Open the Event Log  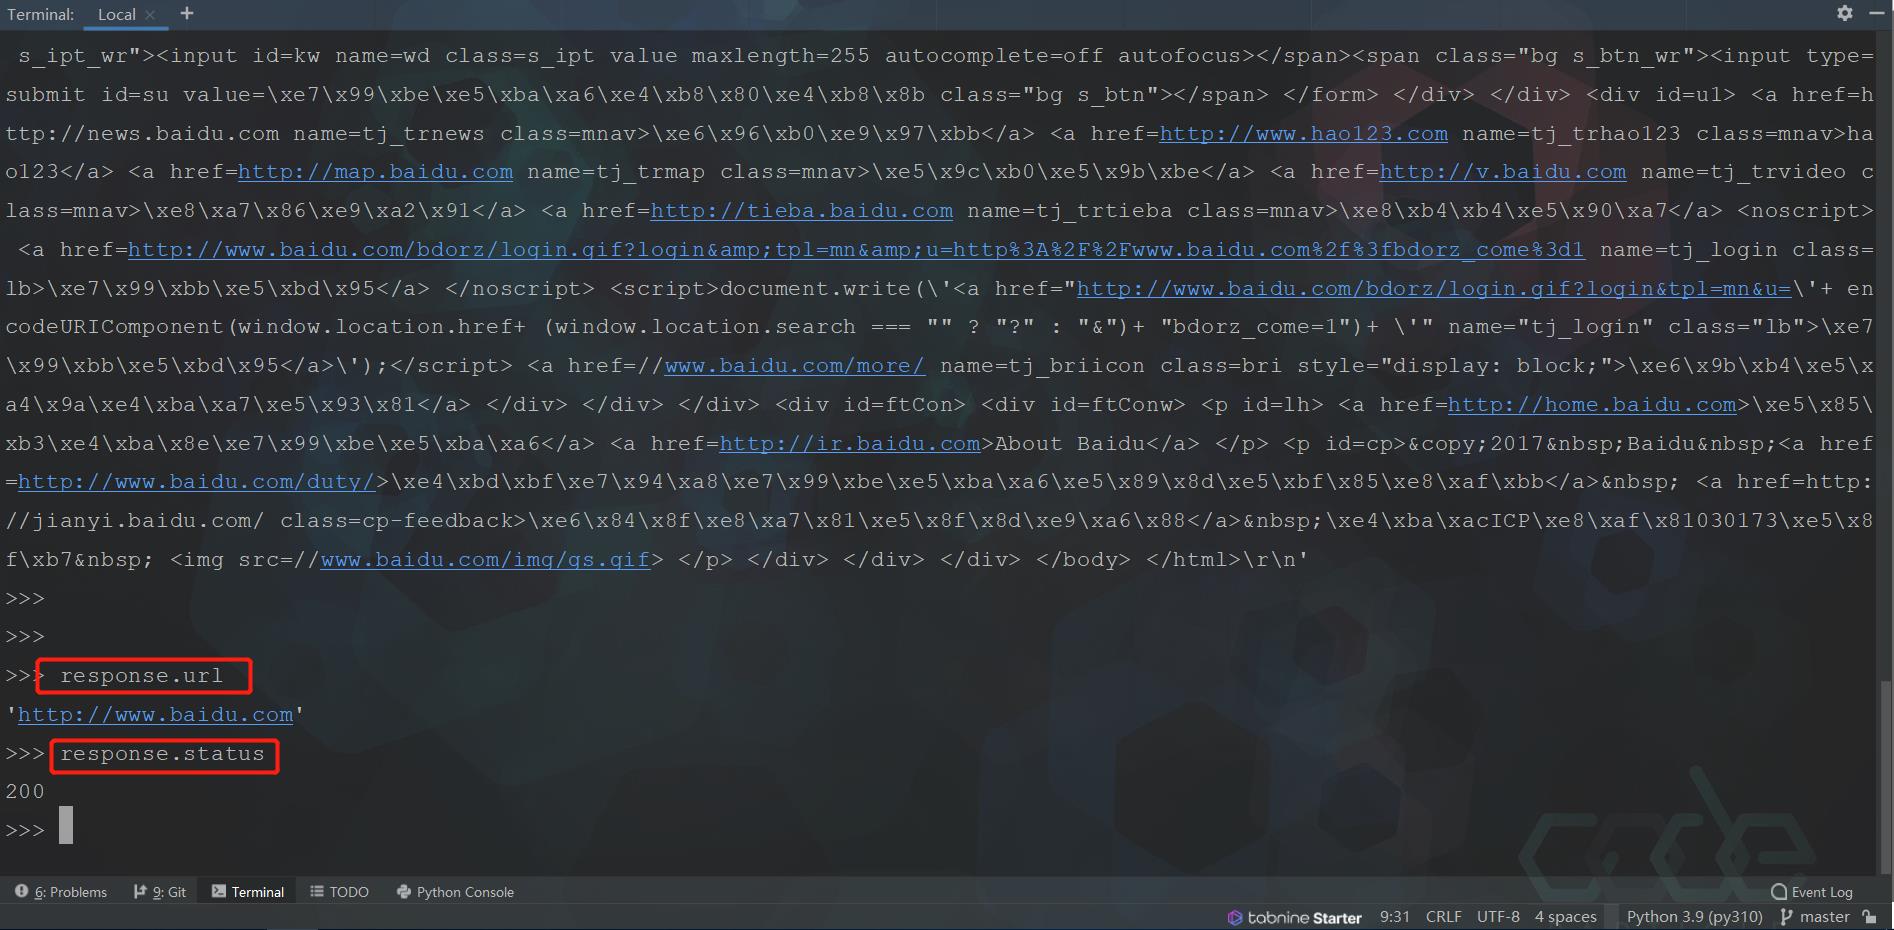coord(1812,892)
